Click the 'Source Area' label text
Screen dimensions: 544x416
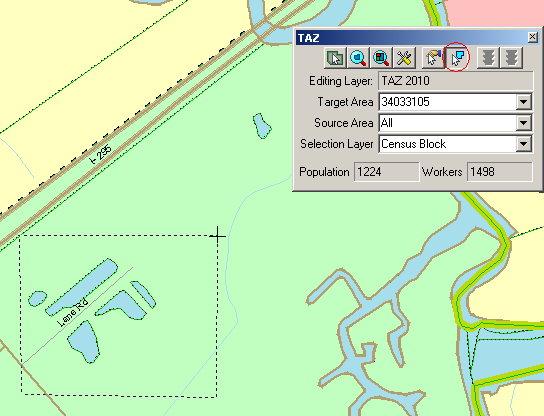[x=343, y=123]
